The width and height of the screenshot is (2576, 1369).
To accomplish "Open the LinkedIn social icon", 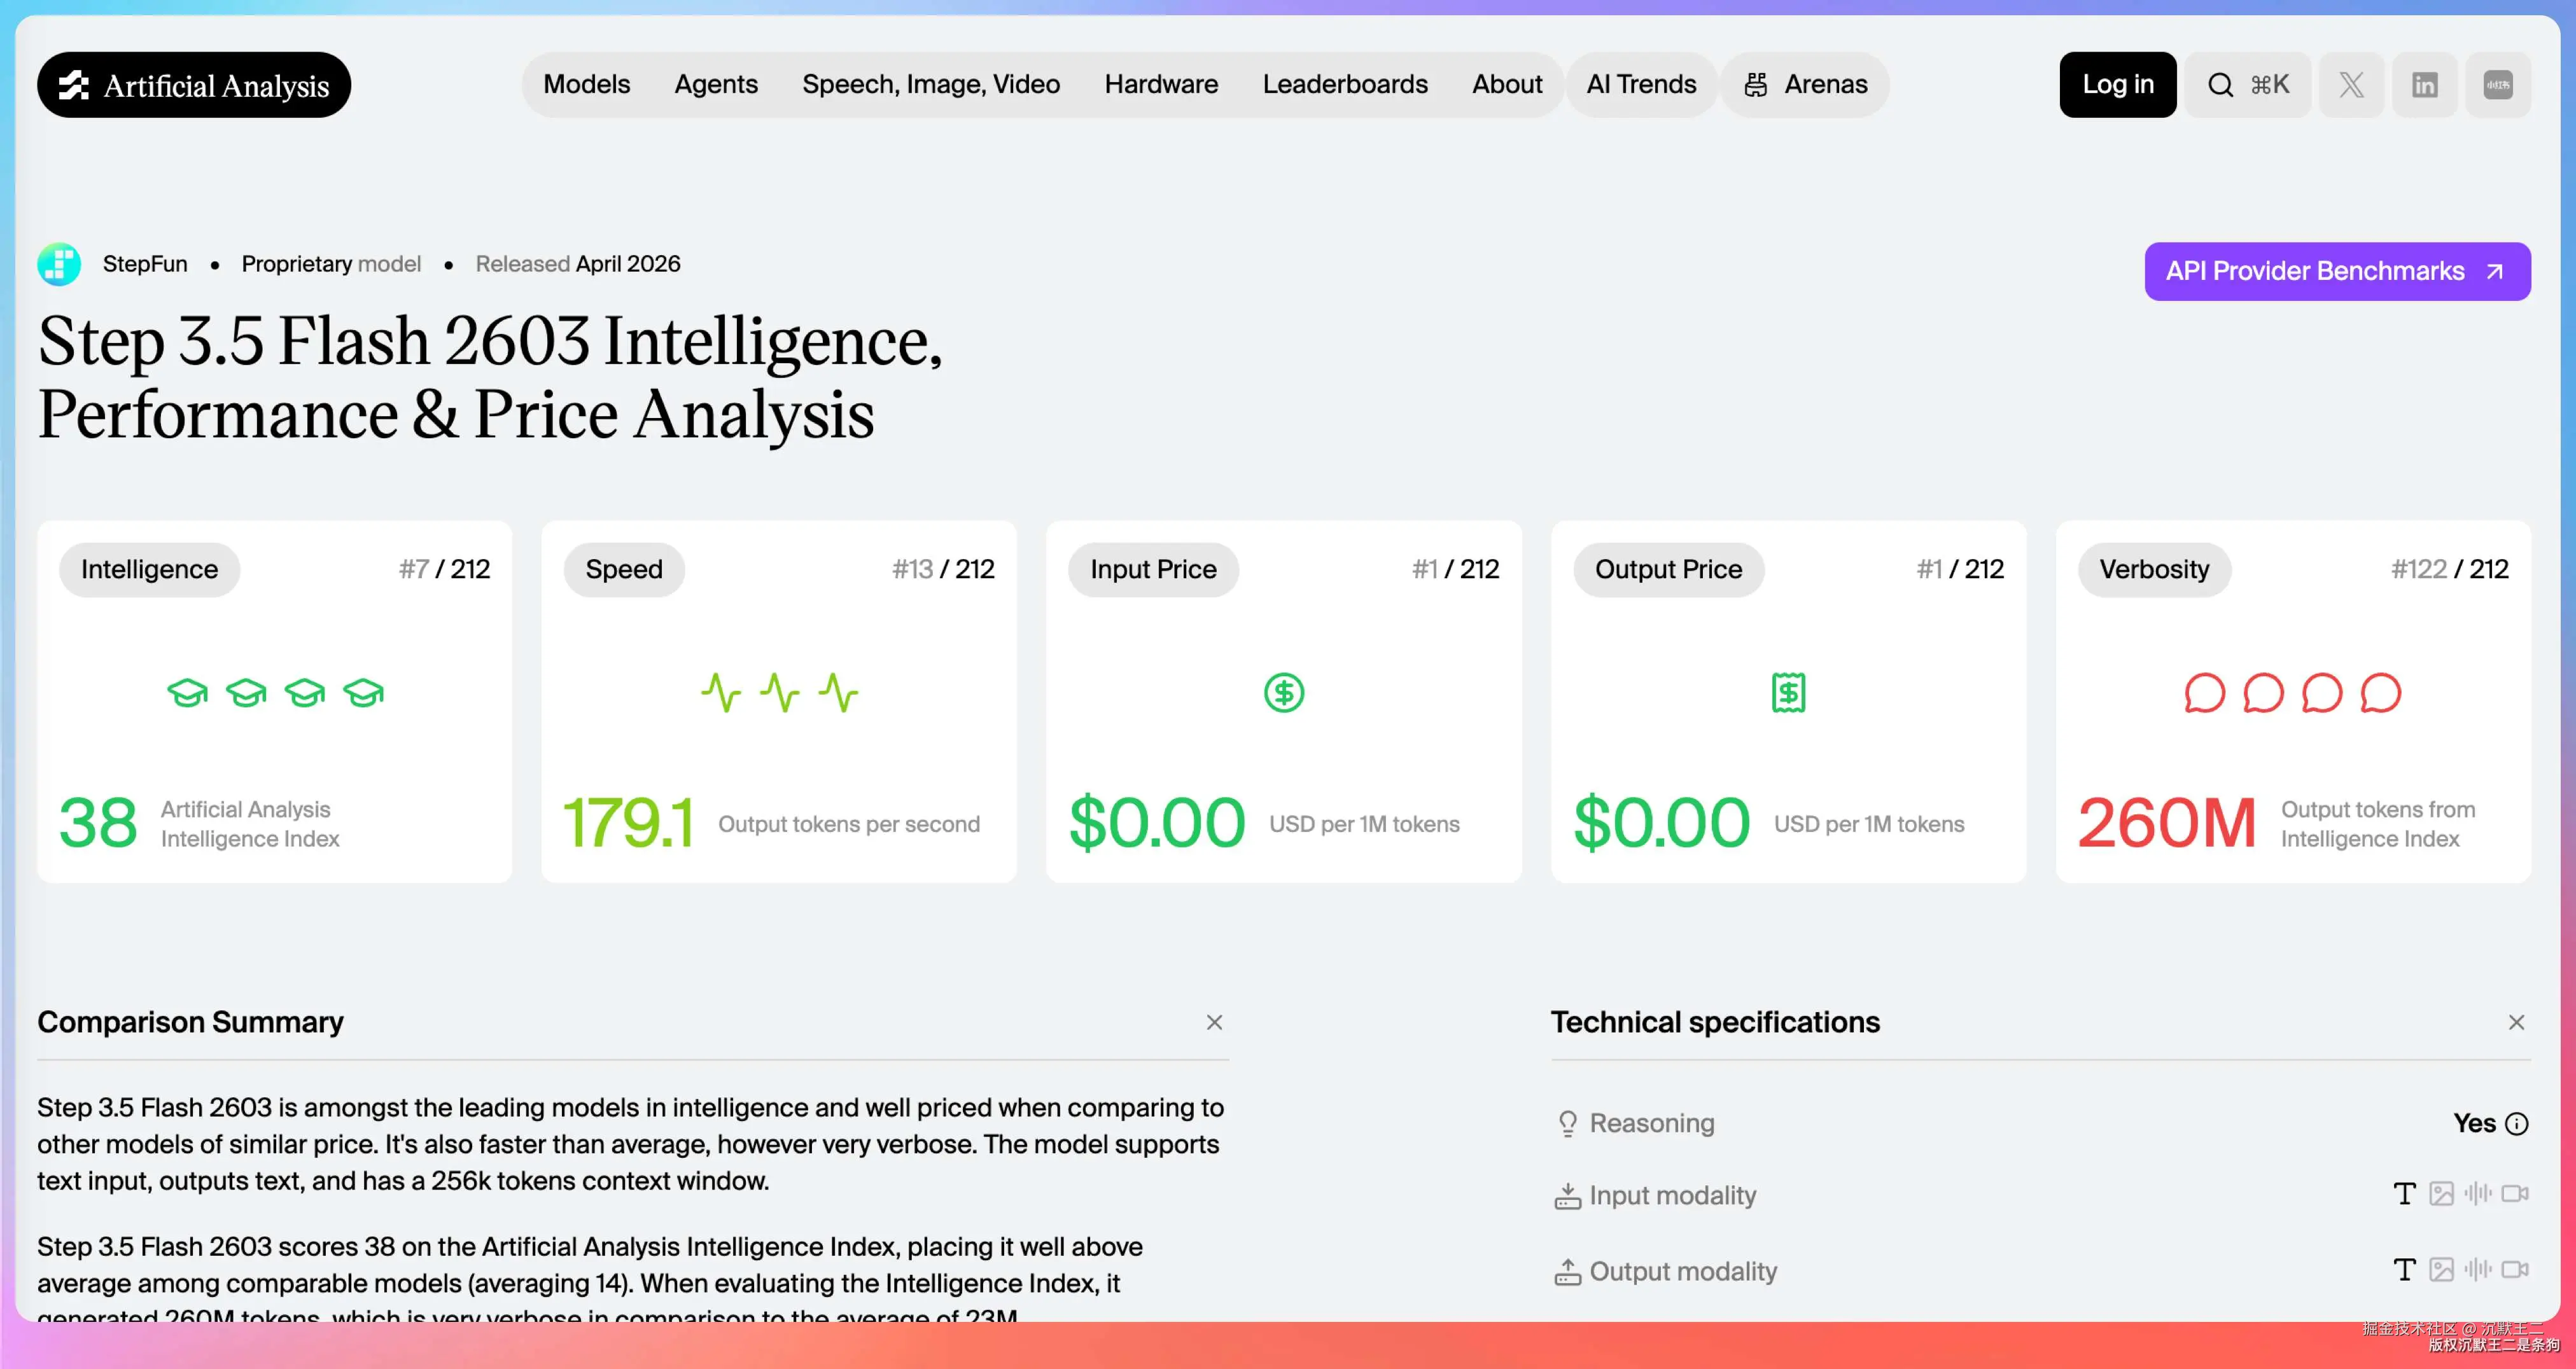I will coord(2424,85).
